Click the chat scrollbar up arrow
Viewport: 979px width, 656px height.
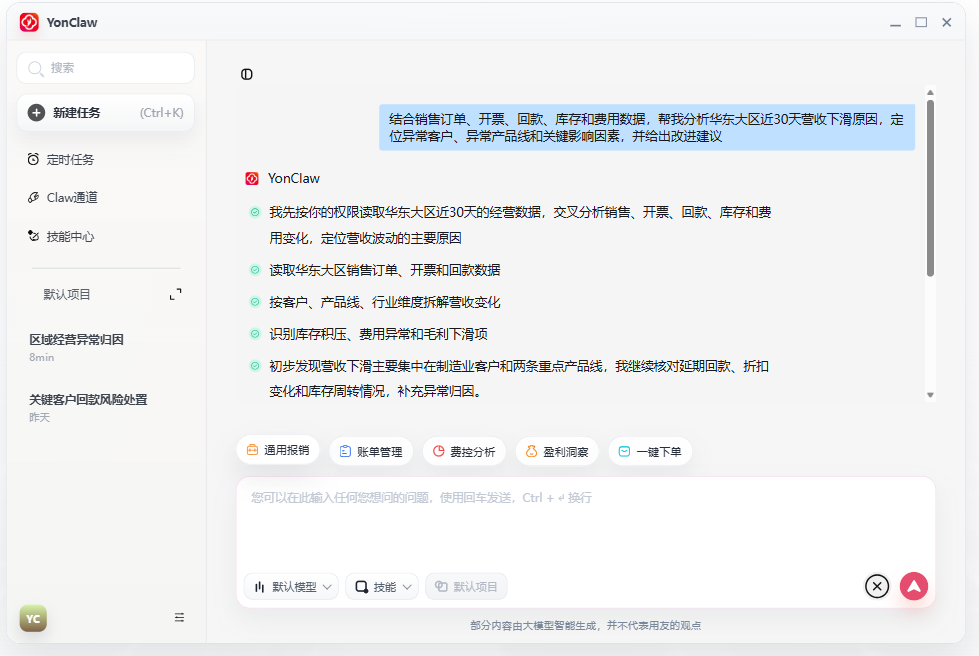pos(930,92)
